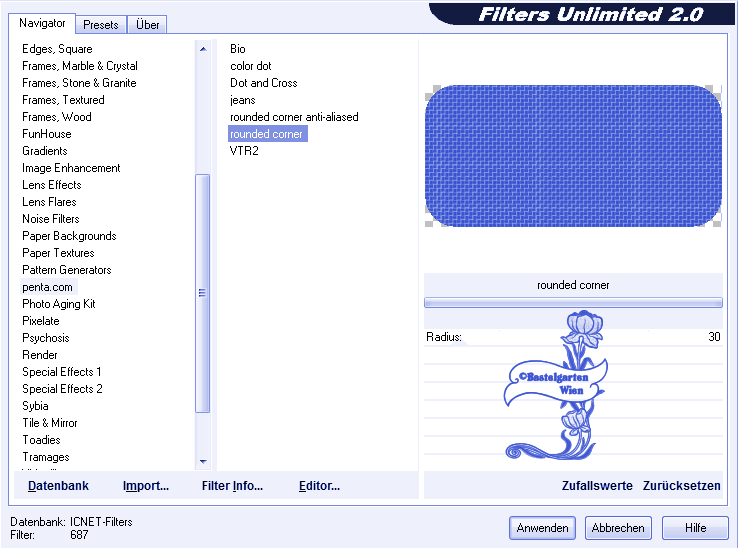
Task: Click the category list scroll-down arrow
Action: tap(203, 461)
